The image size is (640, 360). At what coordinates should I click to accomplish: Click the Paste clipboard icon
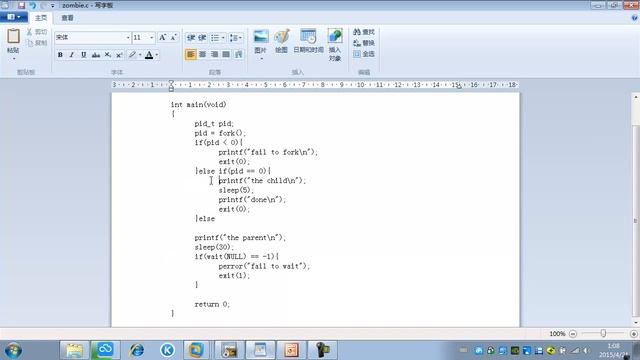(x=13, y=36)
